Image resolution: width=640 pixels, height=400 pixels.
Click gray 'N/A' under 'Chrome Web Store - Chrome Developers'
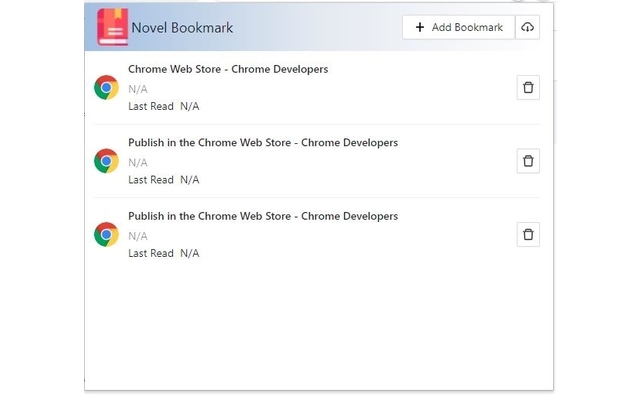coord(138,89)
